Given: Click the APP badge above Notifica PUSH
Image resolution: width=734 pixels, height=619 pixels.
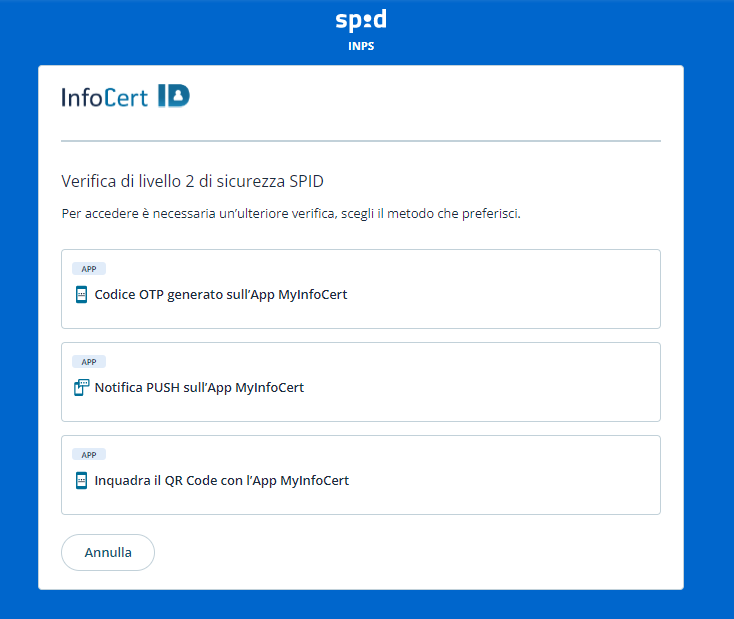Looking at the screenshot, I should [89, 362].
